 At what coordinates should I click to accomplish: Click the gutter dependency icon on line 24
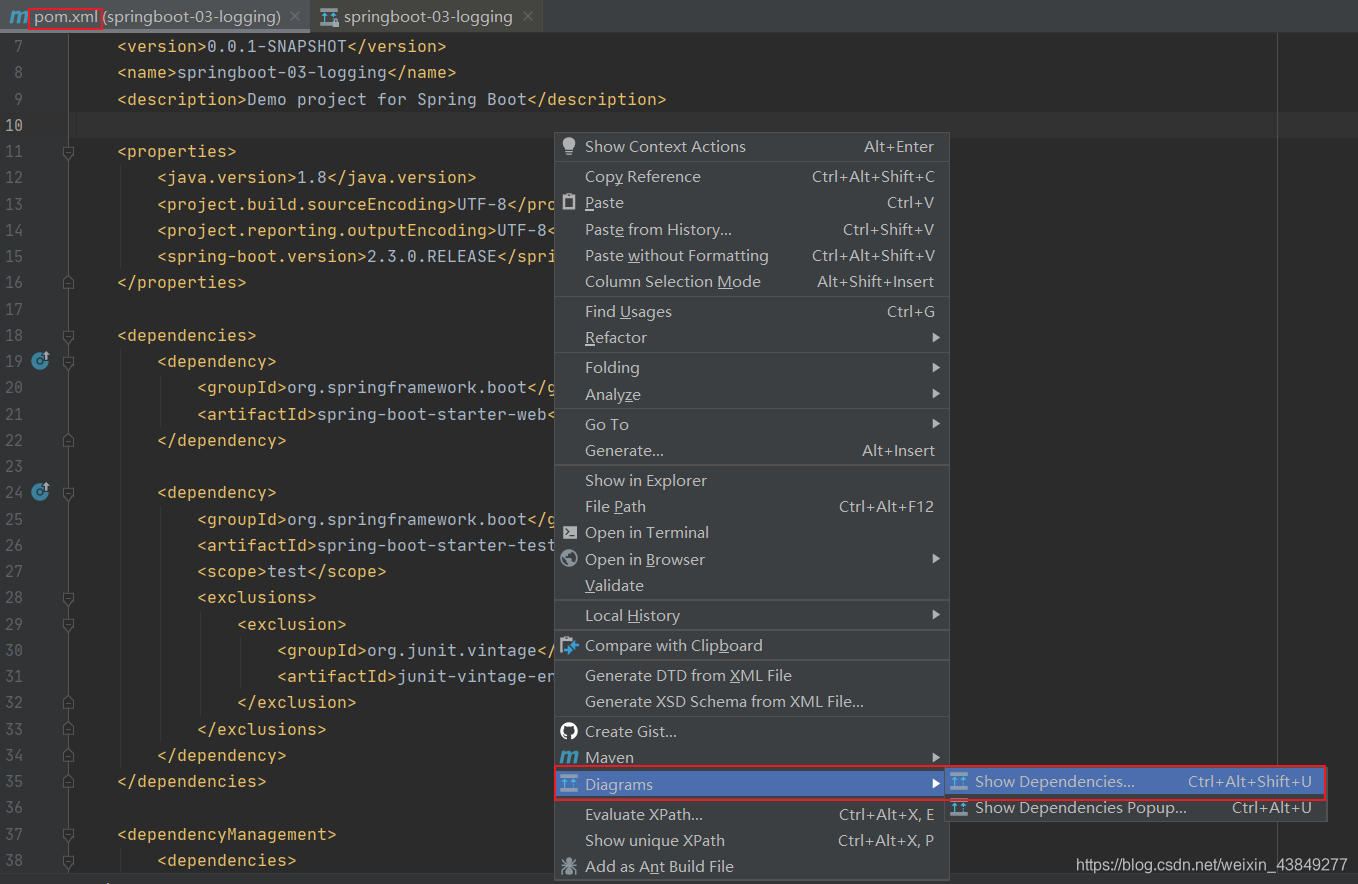click(x=40, y=492)
